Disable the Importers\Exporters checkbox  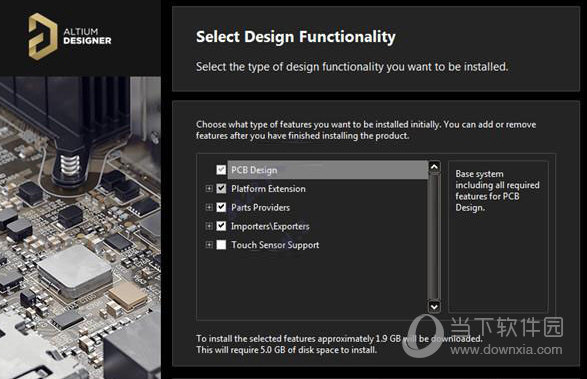pyautogui.click(x=221, y=226)
